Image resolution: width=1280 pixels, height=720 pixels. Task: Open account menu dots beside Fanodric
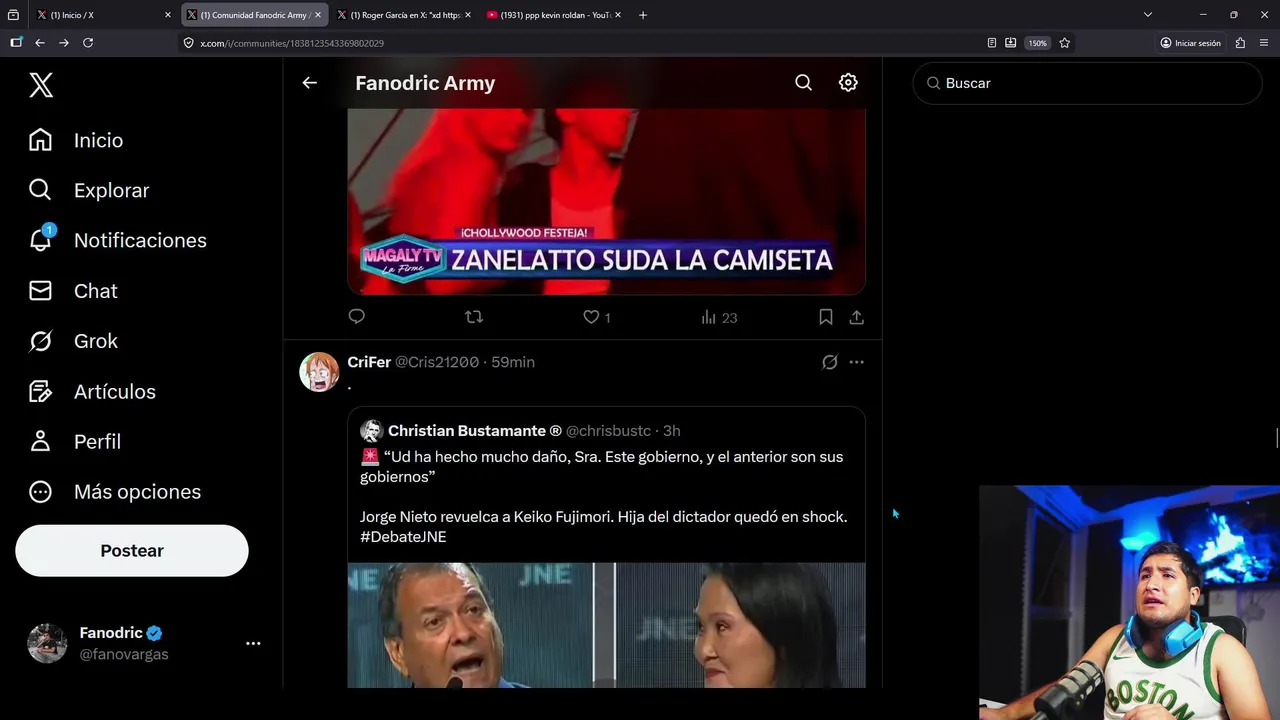pyautogui.click(x=253, y=644)
